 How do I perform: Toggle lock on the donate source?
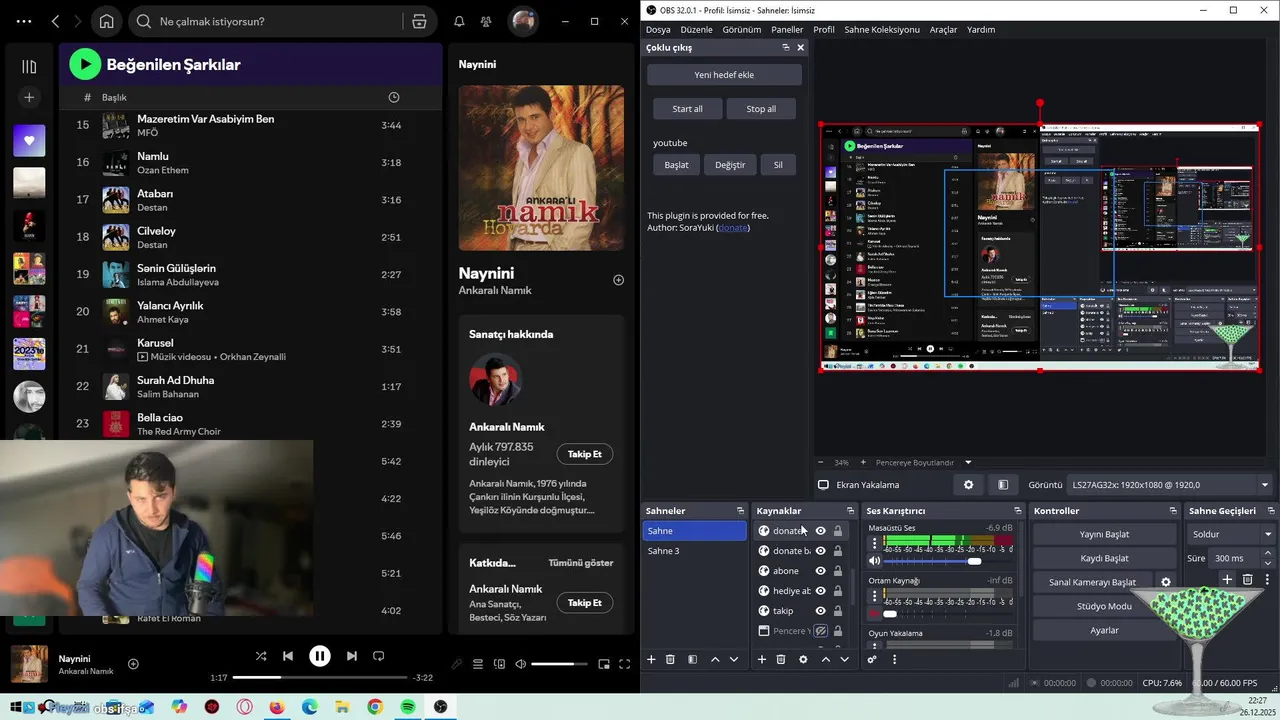click(838, 531)
